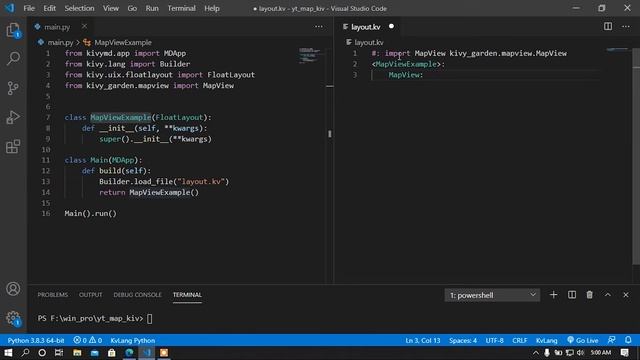The width and height of the screenshot is (640, 360).
Task: Close the terminal panel
Action: point(626,295)
